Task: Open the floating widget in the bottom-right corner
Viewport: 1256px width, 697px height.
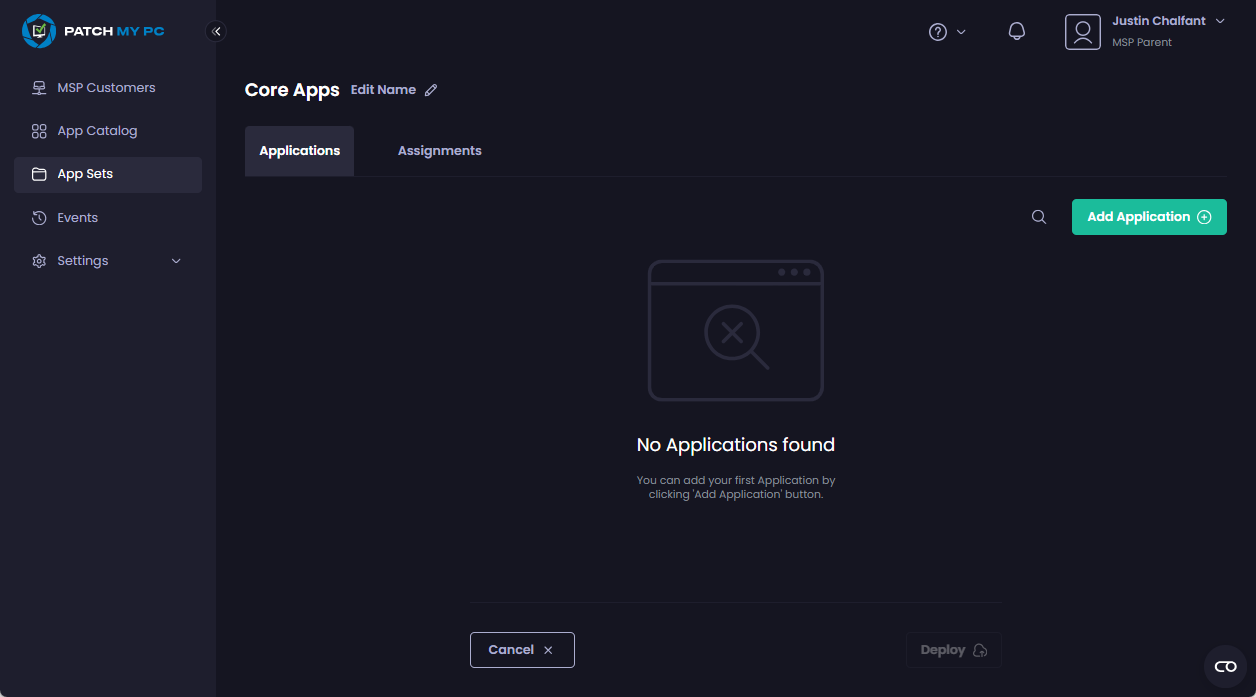Action: pyautogui.click(x=1225, y=666)
